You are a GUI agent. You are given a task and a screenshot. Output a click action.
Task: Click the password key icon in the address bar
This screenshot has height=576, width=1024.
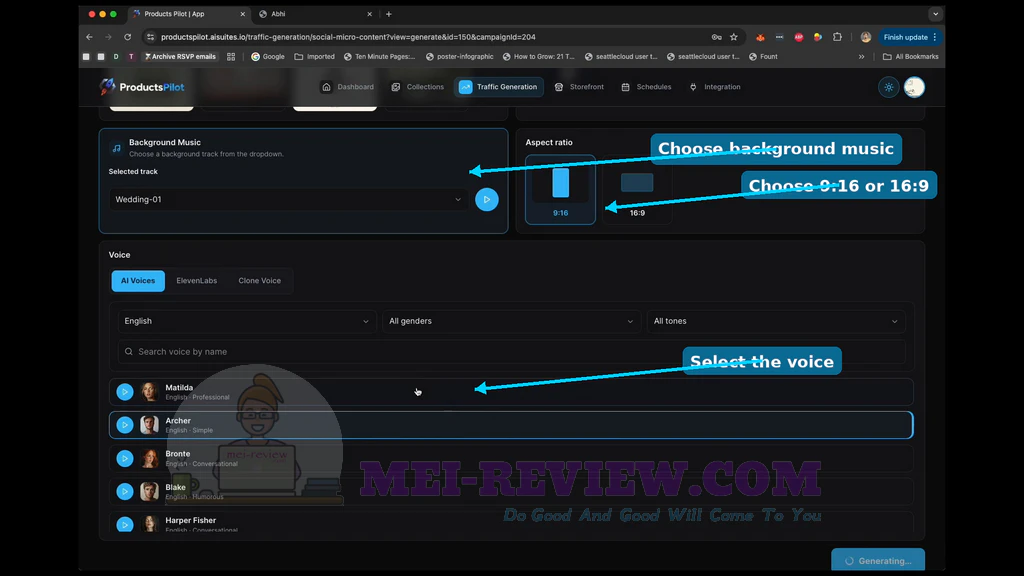pyautogui.click(x=716, y=37)
